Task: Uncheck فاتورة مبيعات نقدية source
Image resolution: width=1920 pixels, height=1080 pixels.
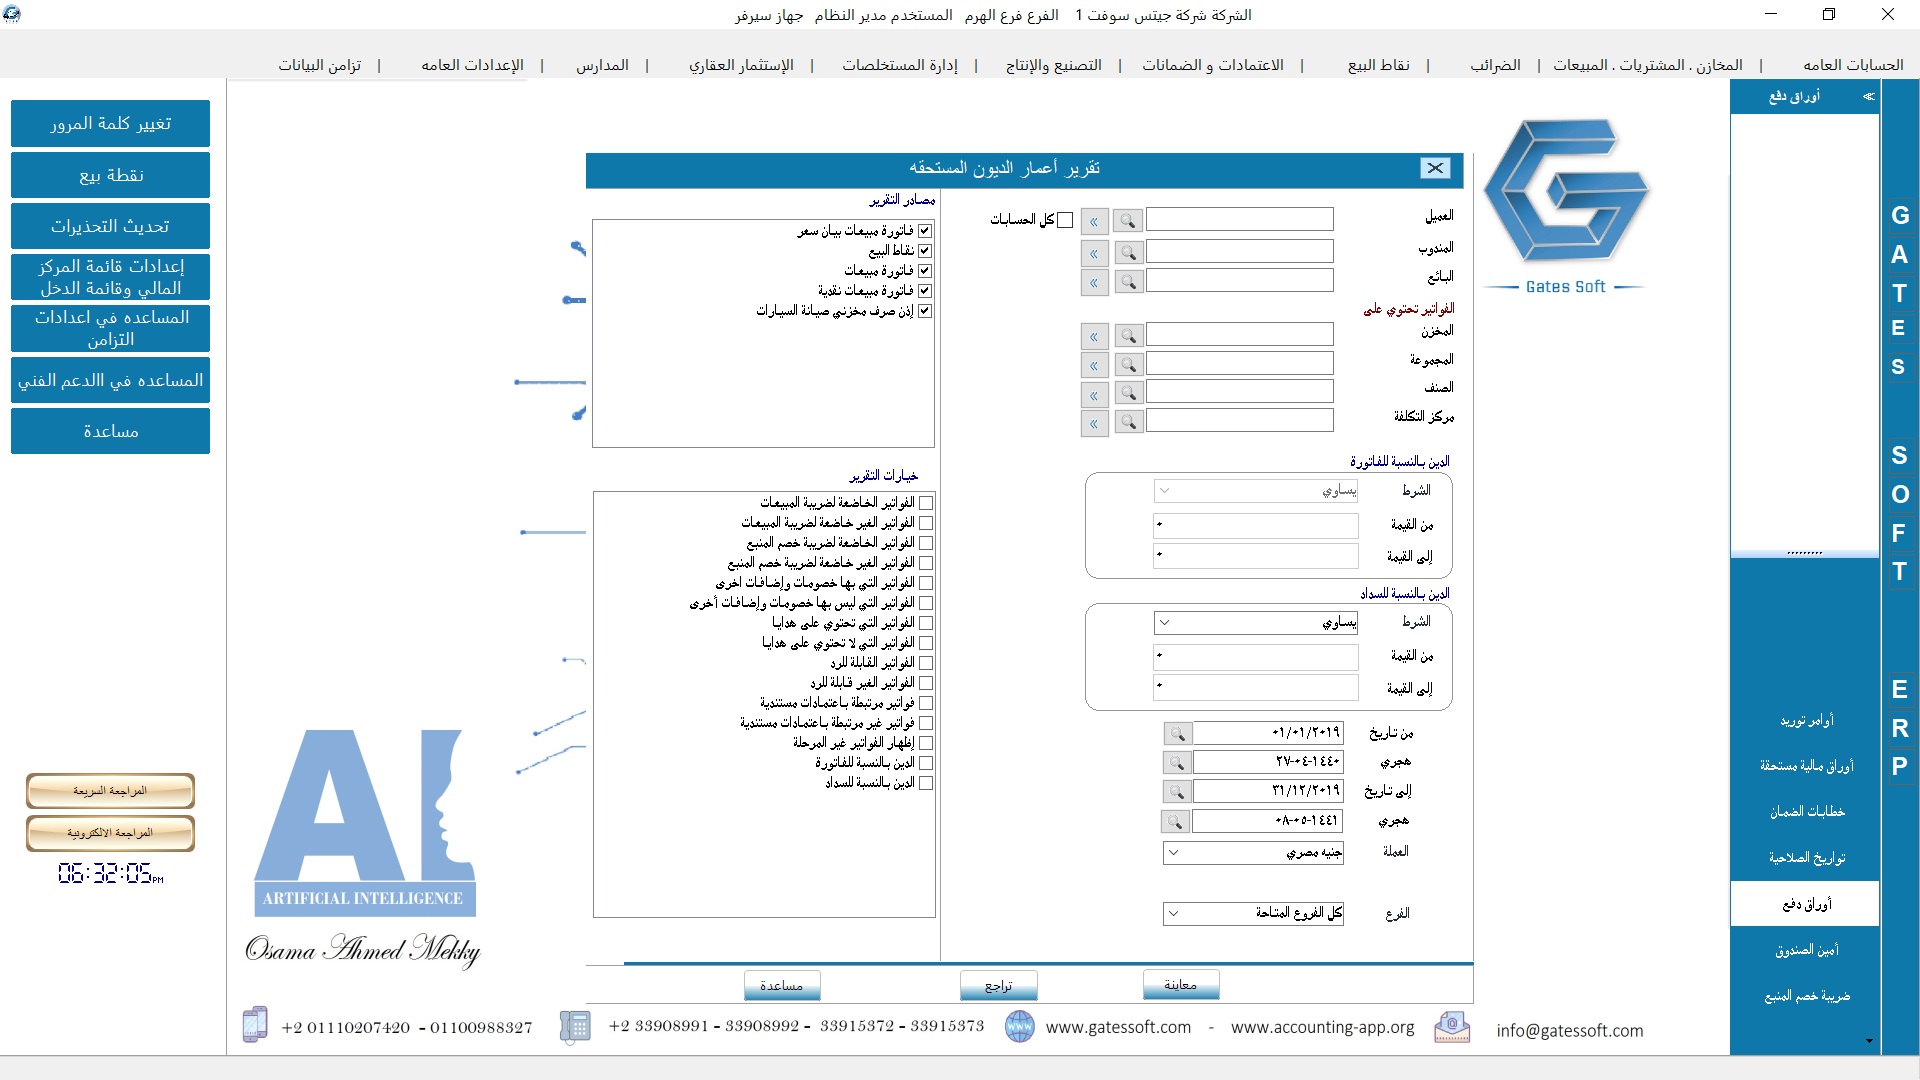Action: [925, 290]
